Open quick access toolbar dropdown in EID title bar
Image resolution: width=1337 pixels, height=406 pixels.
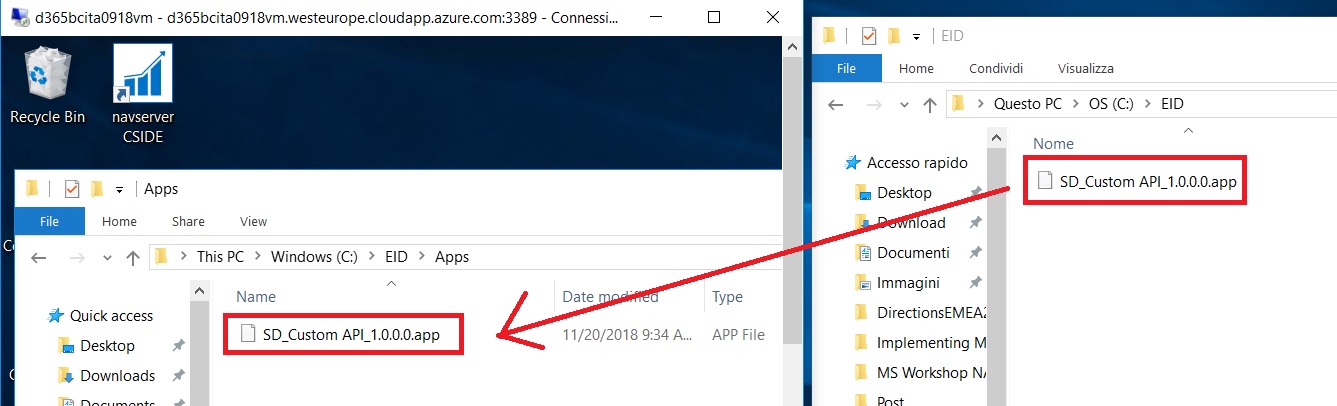click(x=916, y=36)
